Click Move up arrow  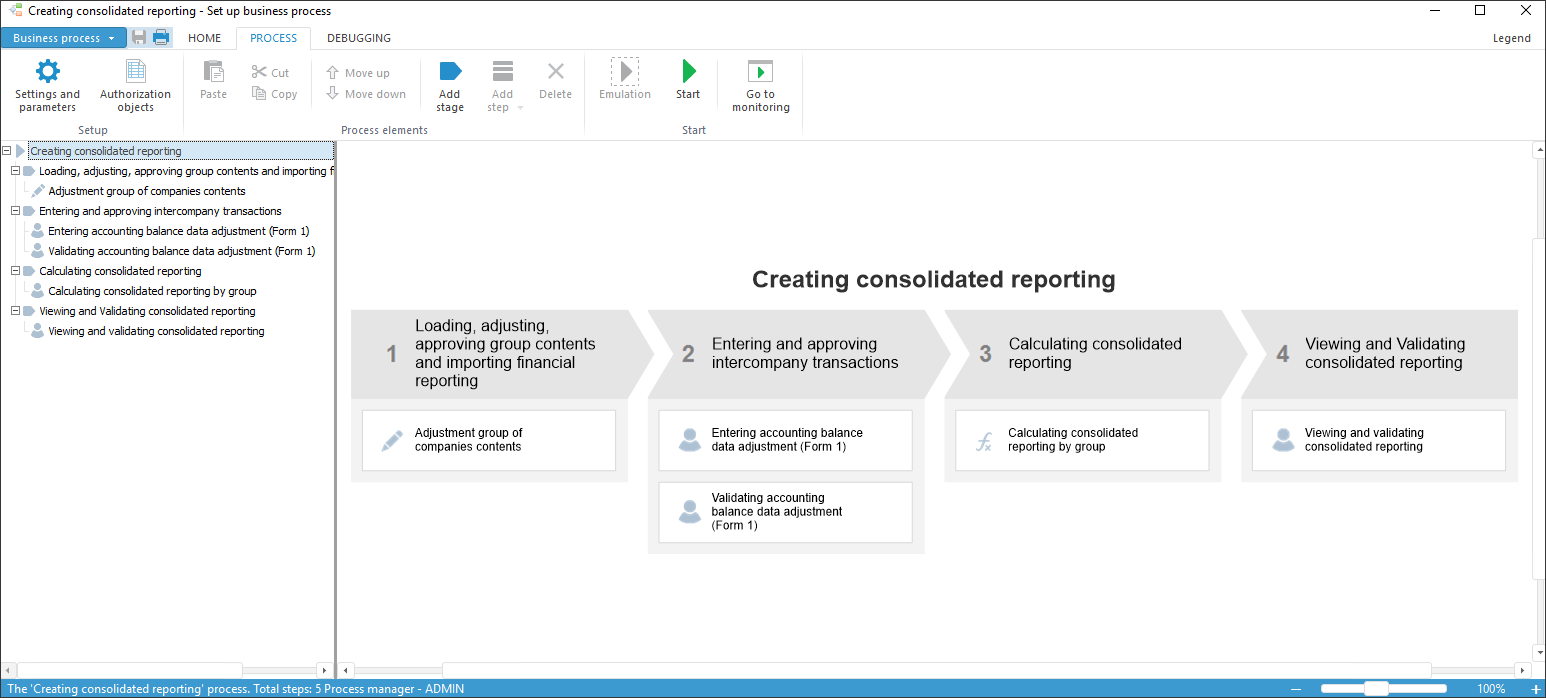(333, 72)
